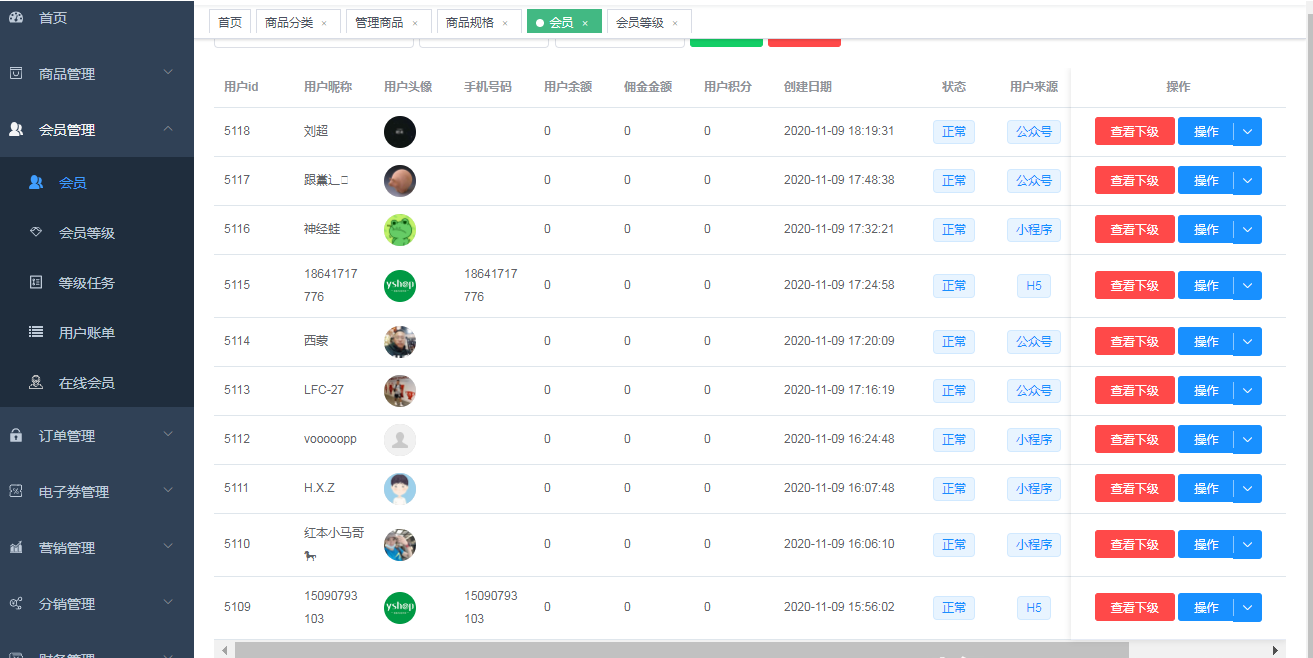The image size is (1313, 658).
Task: Click 操作 button for user 5115
Action: 1206,286
